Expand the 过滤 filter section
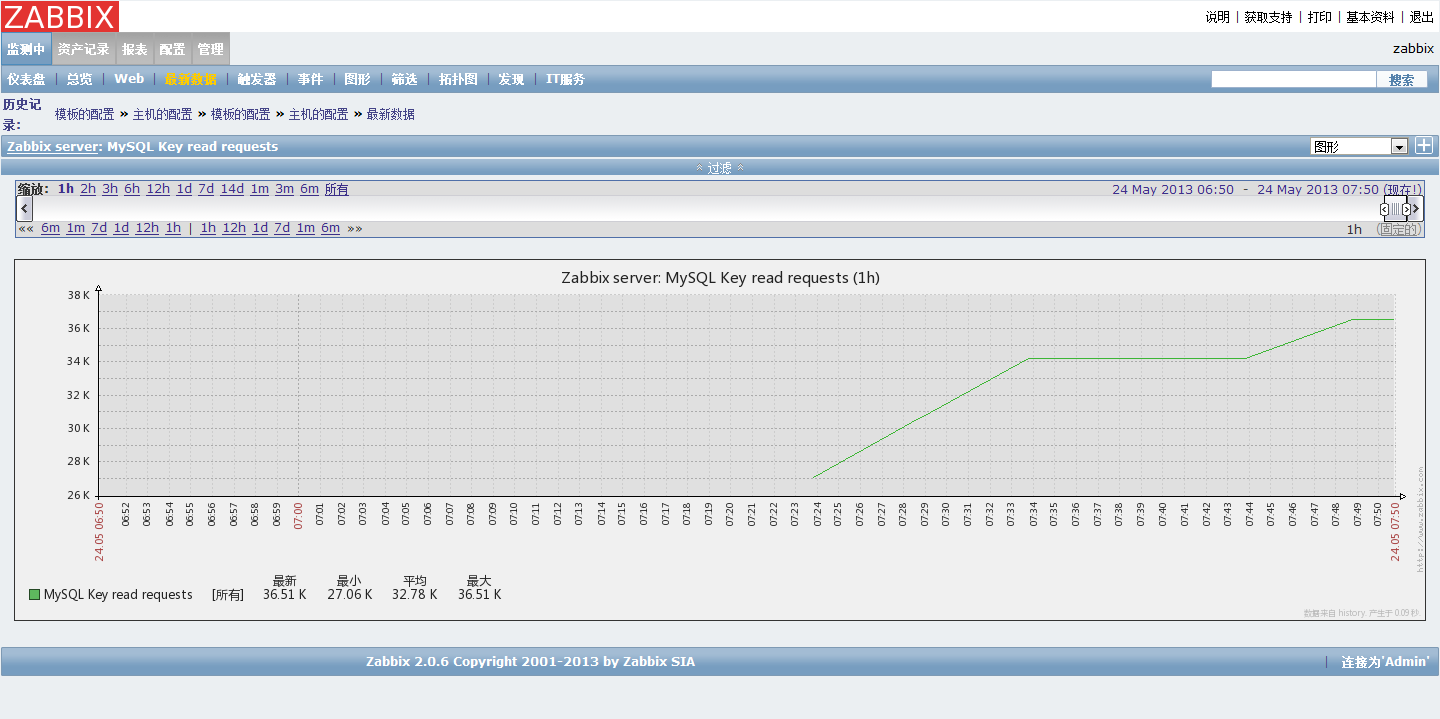This screenshot has height=719, width=1440. click(720, 168)
